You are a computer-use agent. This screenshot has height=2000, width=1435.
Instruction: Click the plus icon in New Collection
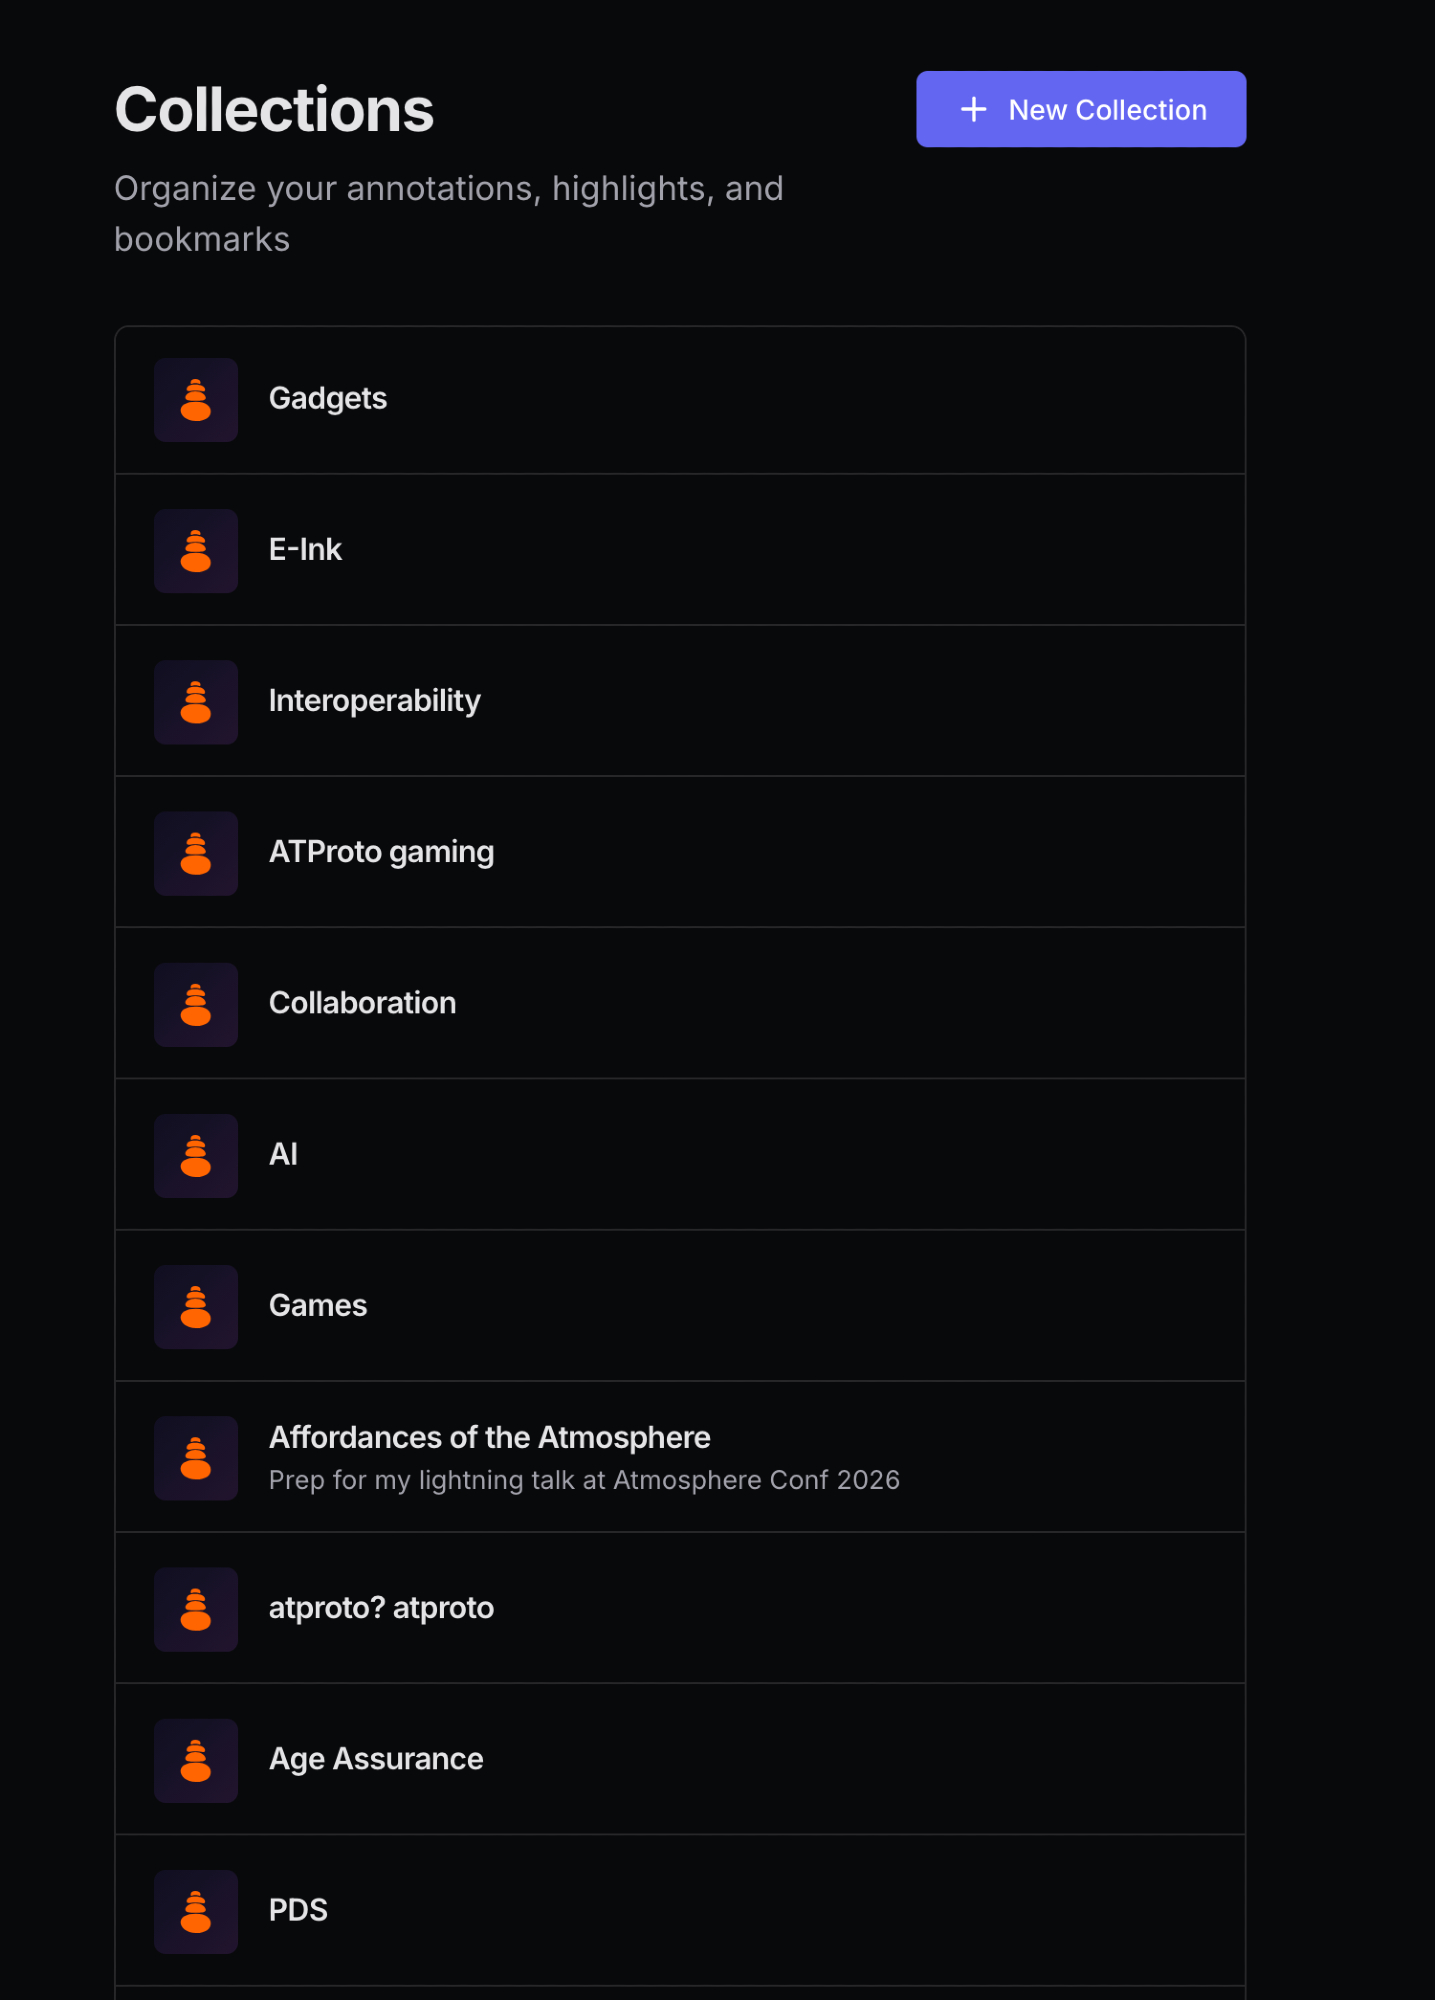click(x=973, y=109)
